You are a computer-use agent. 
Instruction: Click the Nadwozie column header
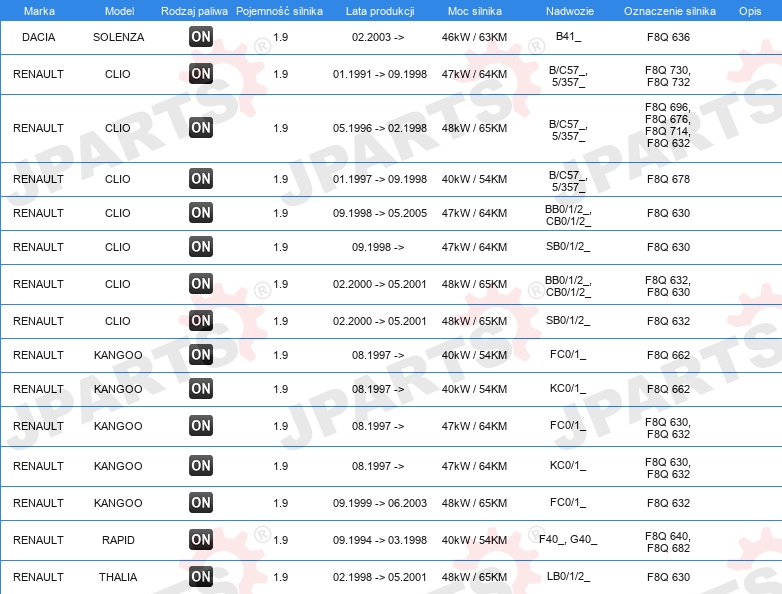click(570, 11)
